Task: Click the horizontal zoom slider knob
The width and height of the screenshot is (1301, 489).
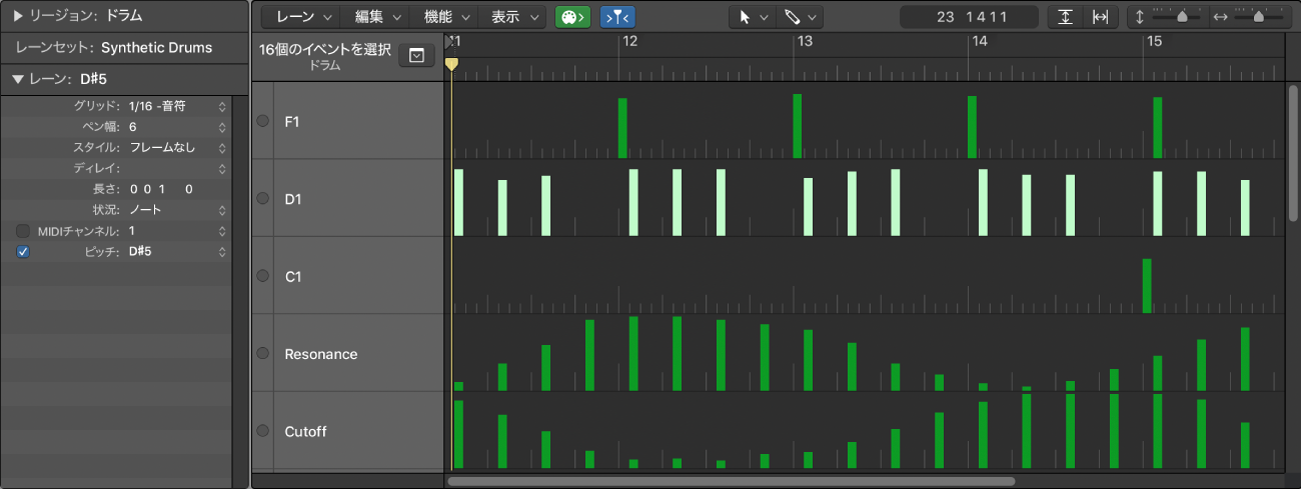Action: 1258,17
